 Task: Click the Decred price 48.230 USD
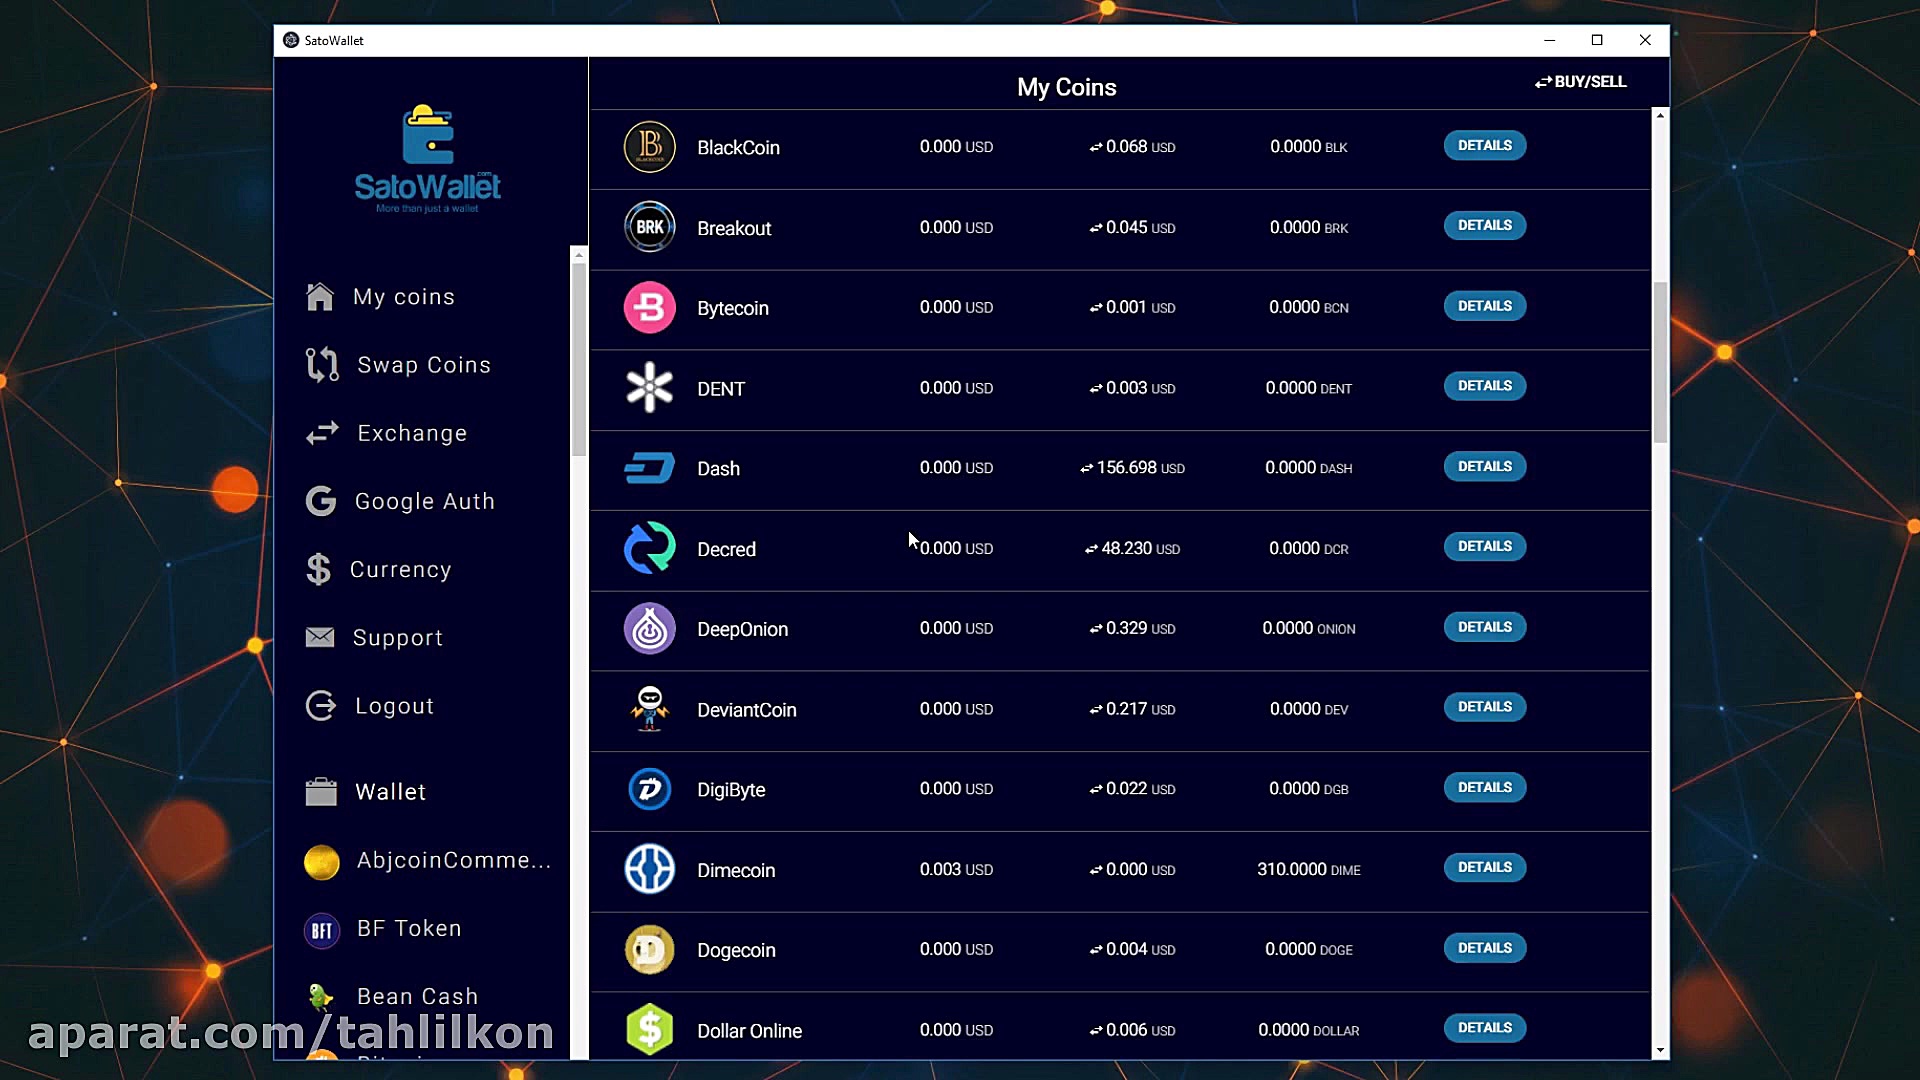1132,549
